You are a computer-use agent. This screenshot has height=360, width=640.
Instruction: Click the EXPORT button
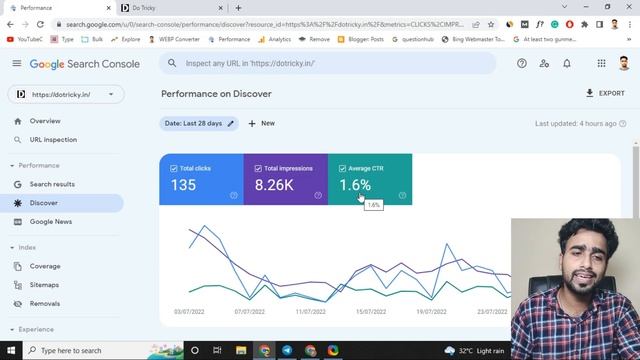[x=605, y=93]
